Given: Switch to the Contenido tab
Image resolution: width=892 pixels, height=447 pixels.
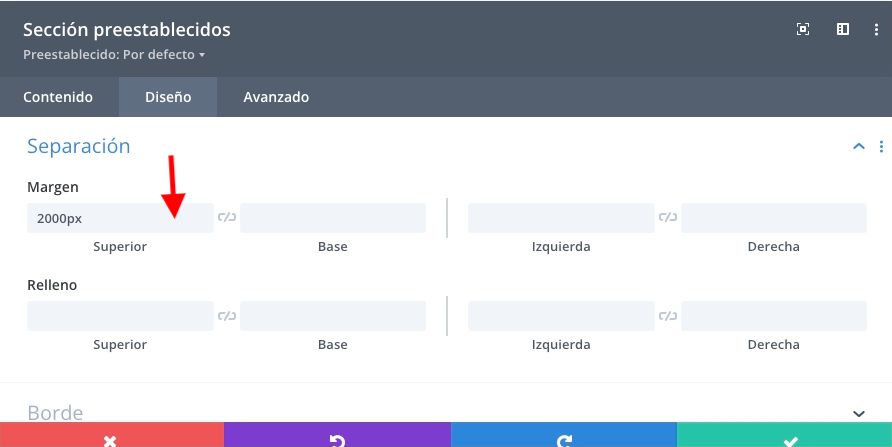Looking at the screenshot, I should [x=58, y=97].
